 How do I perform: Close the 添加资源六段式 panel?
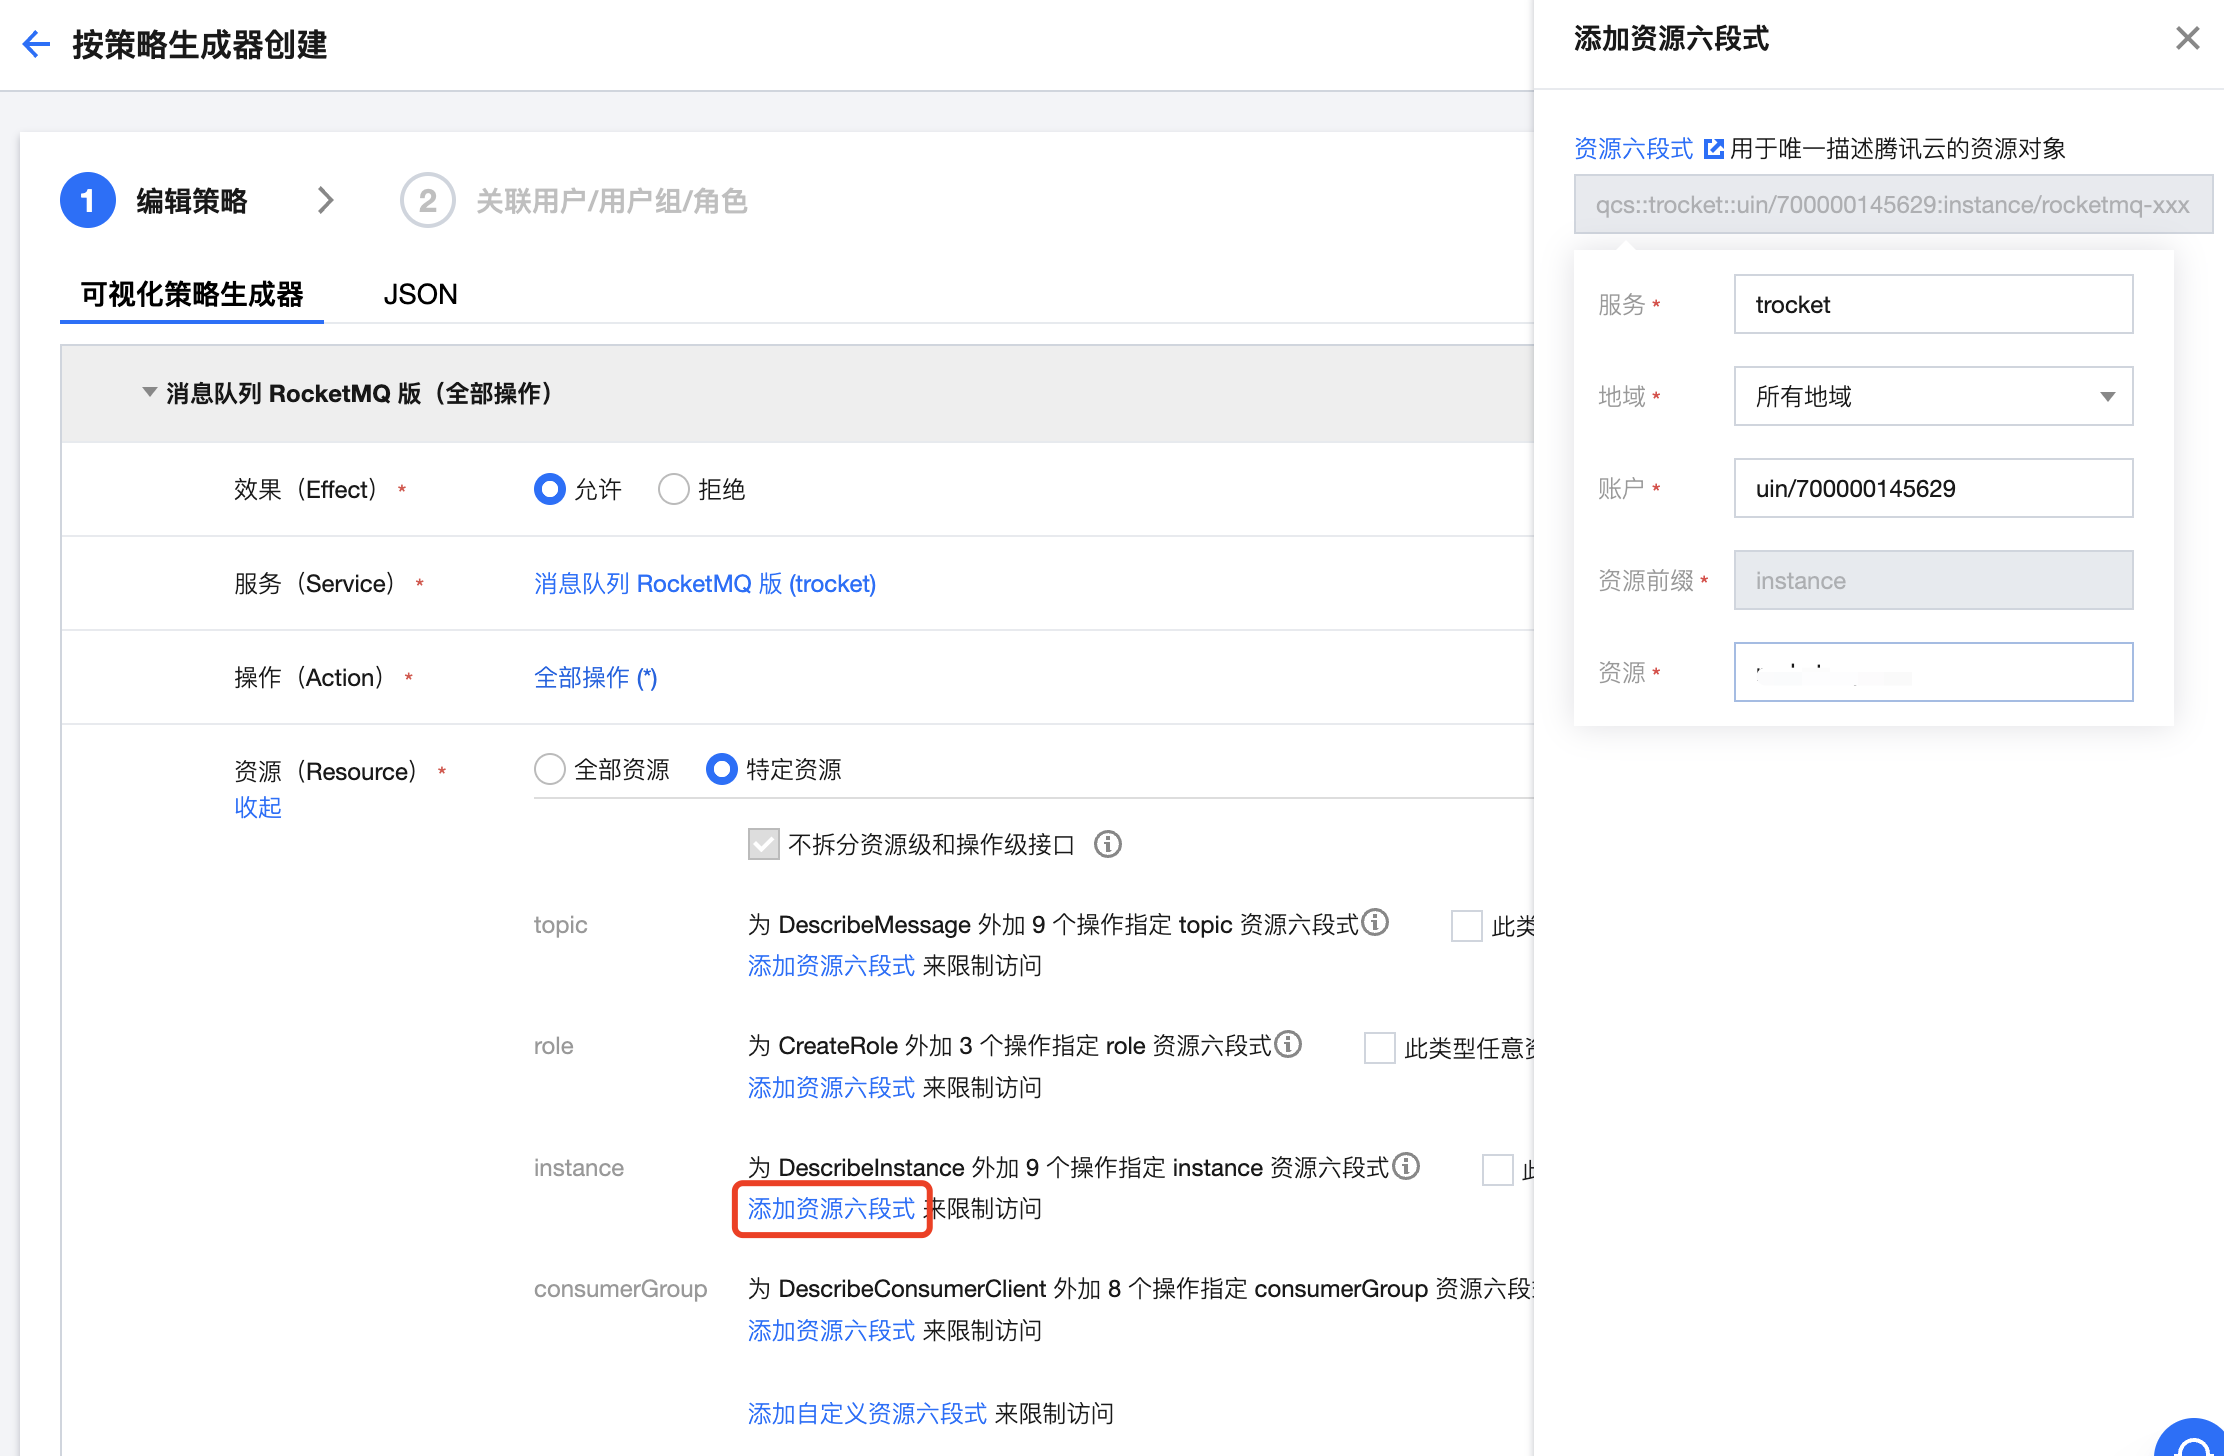point(2187,38)
